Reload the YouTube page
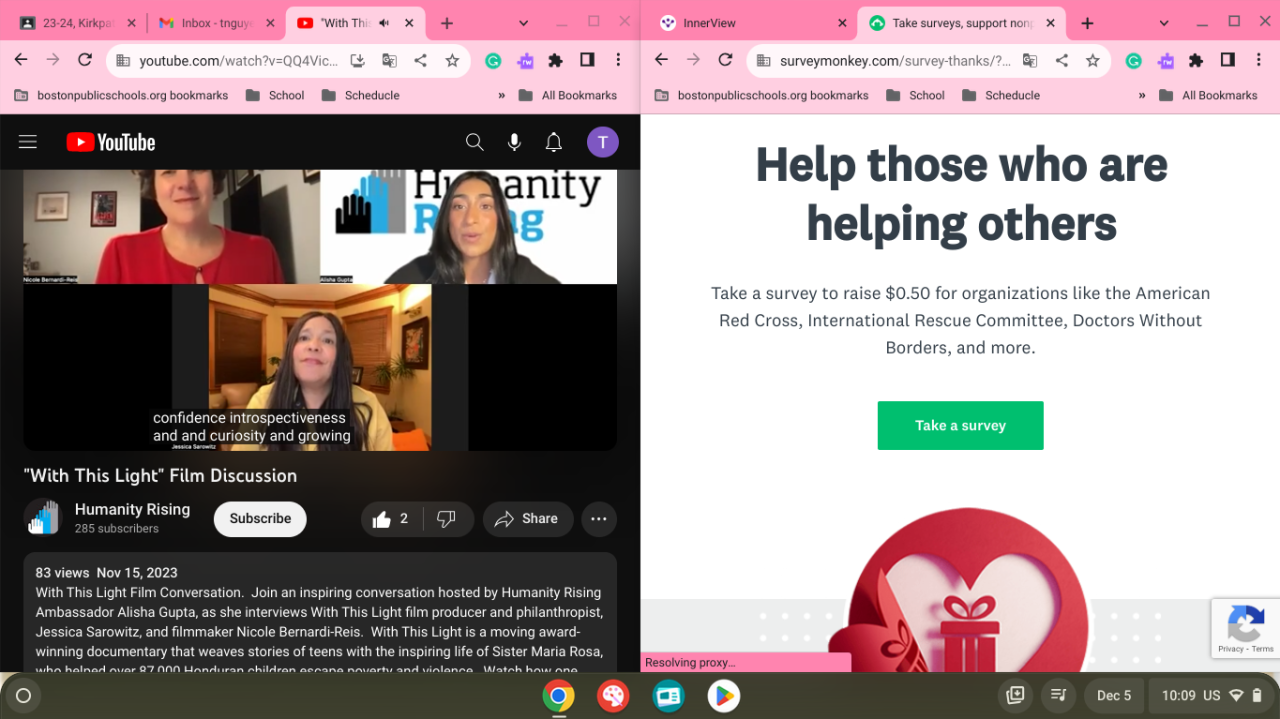 85,60
